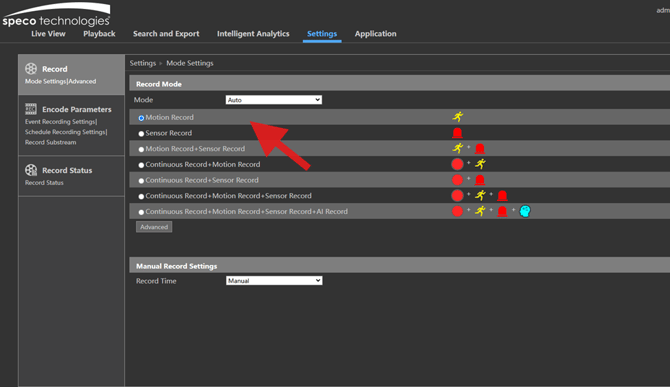The height and width of the screenshot is (387, 670).
Task: Click the Mode label text
Action: click(x=143, y=100)
